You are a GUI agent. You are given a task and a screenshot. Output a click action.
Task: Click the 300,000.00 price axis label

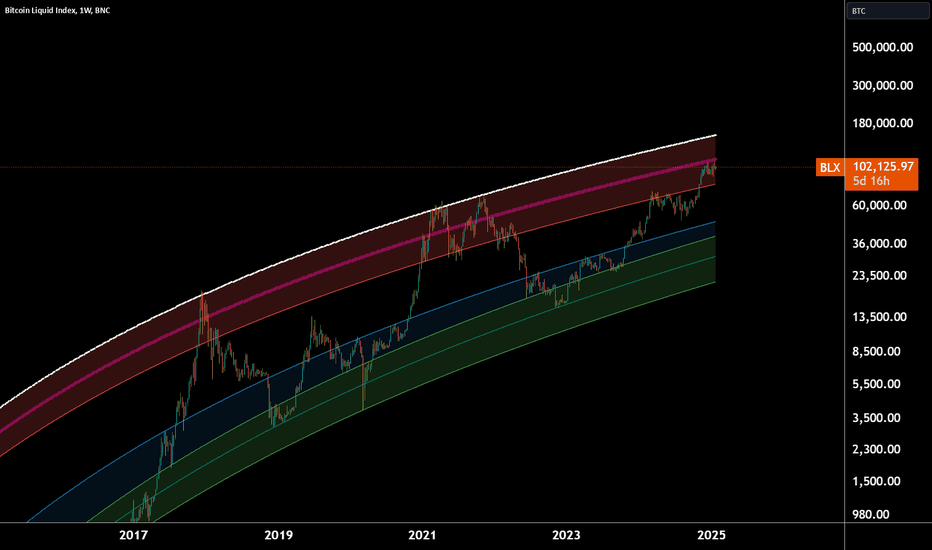coord(882,85)
